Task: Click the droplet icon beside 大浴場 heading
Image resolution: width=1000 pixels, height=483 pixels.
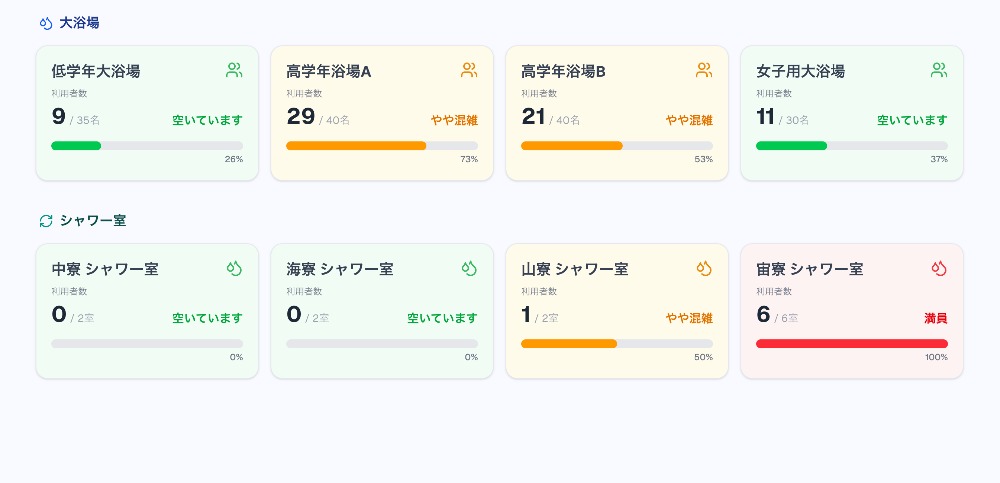Action: coord(46,23)
